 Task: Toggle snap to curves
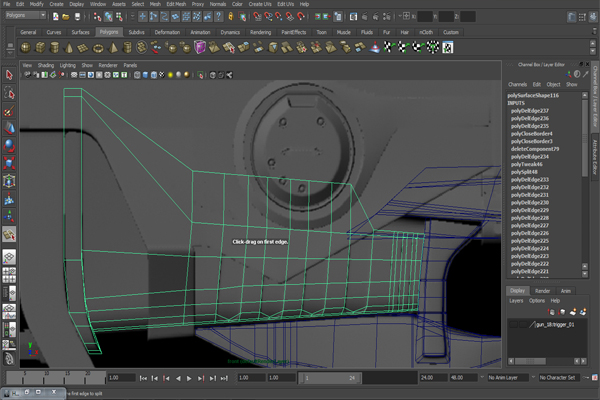point(268,16)
